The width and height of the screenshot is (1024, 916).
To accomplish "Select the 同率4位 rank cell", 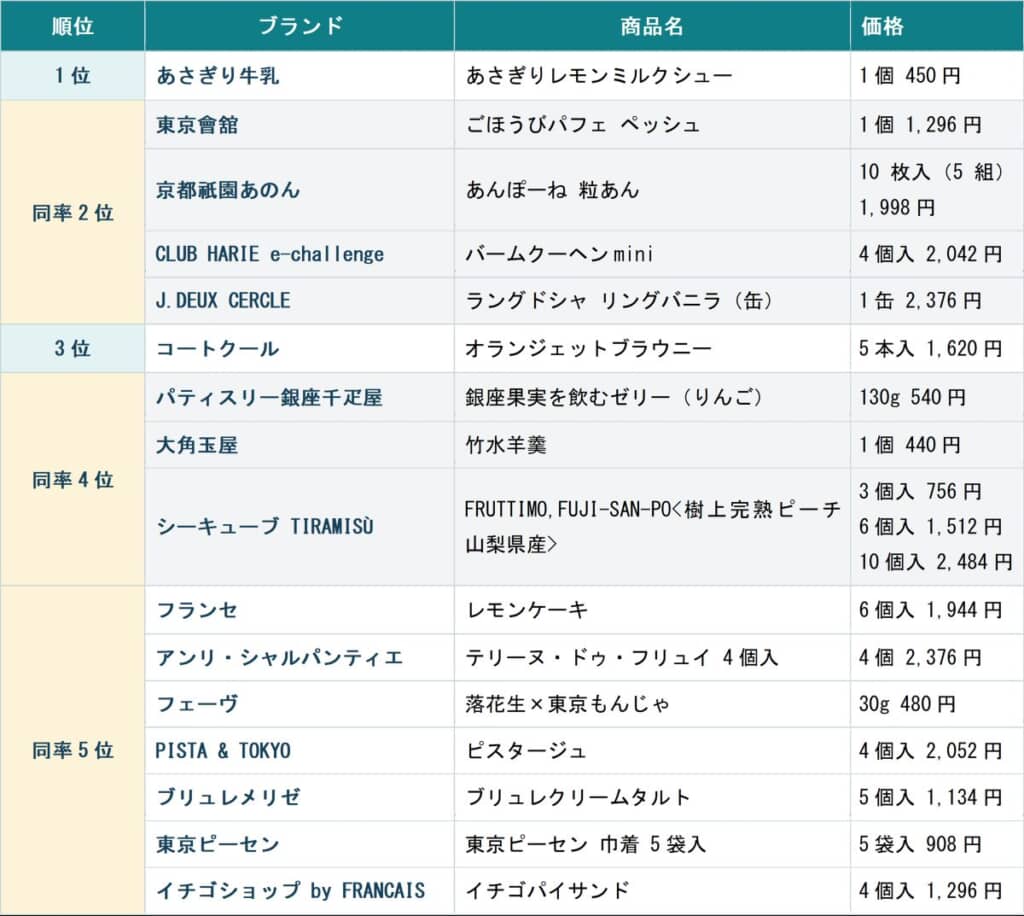I will 72,480.
